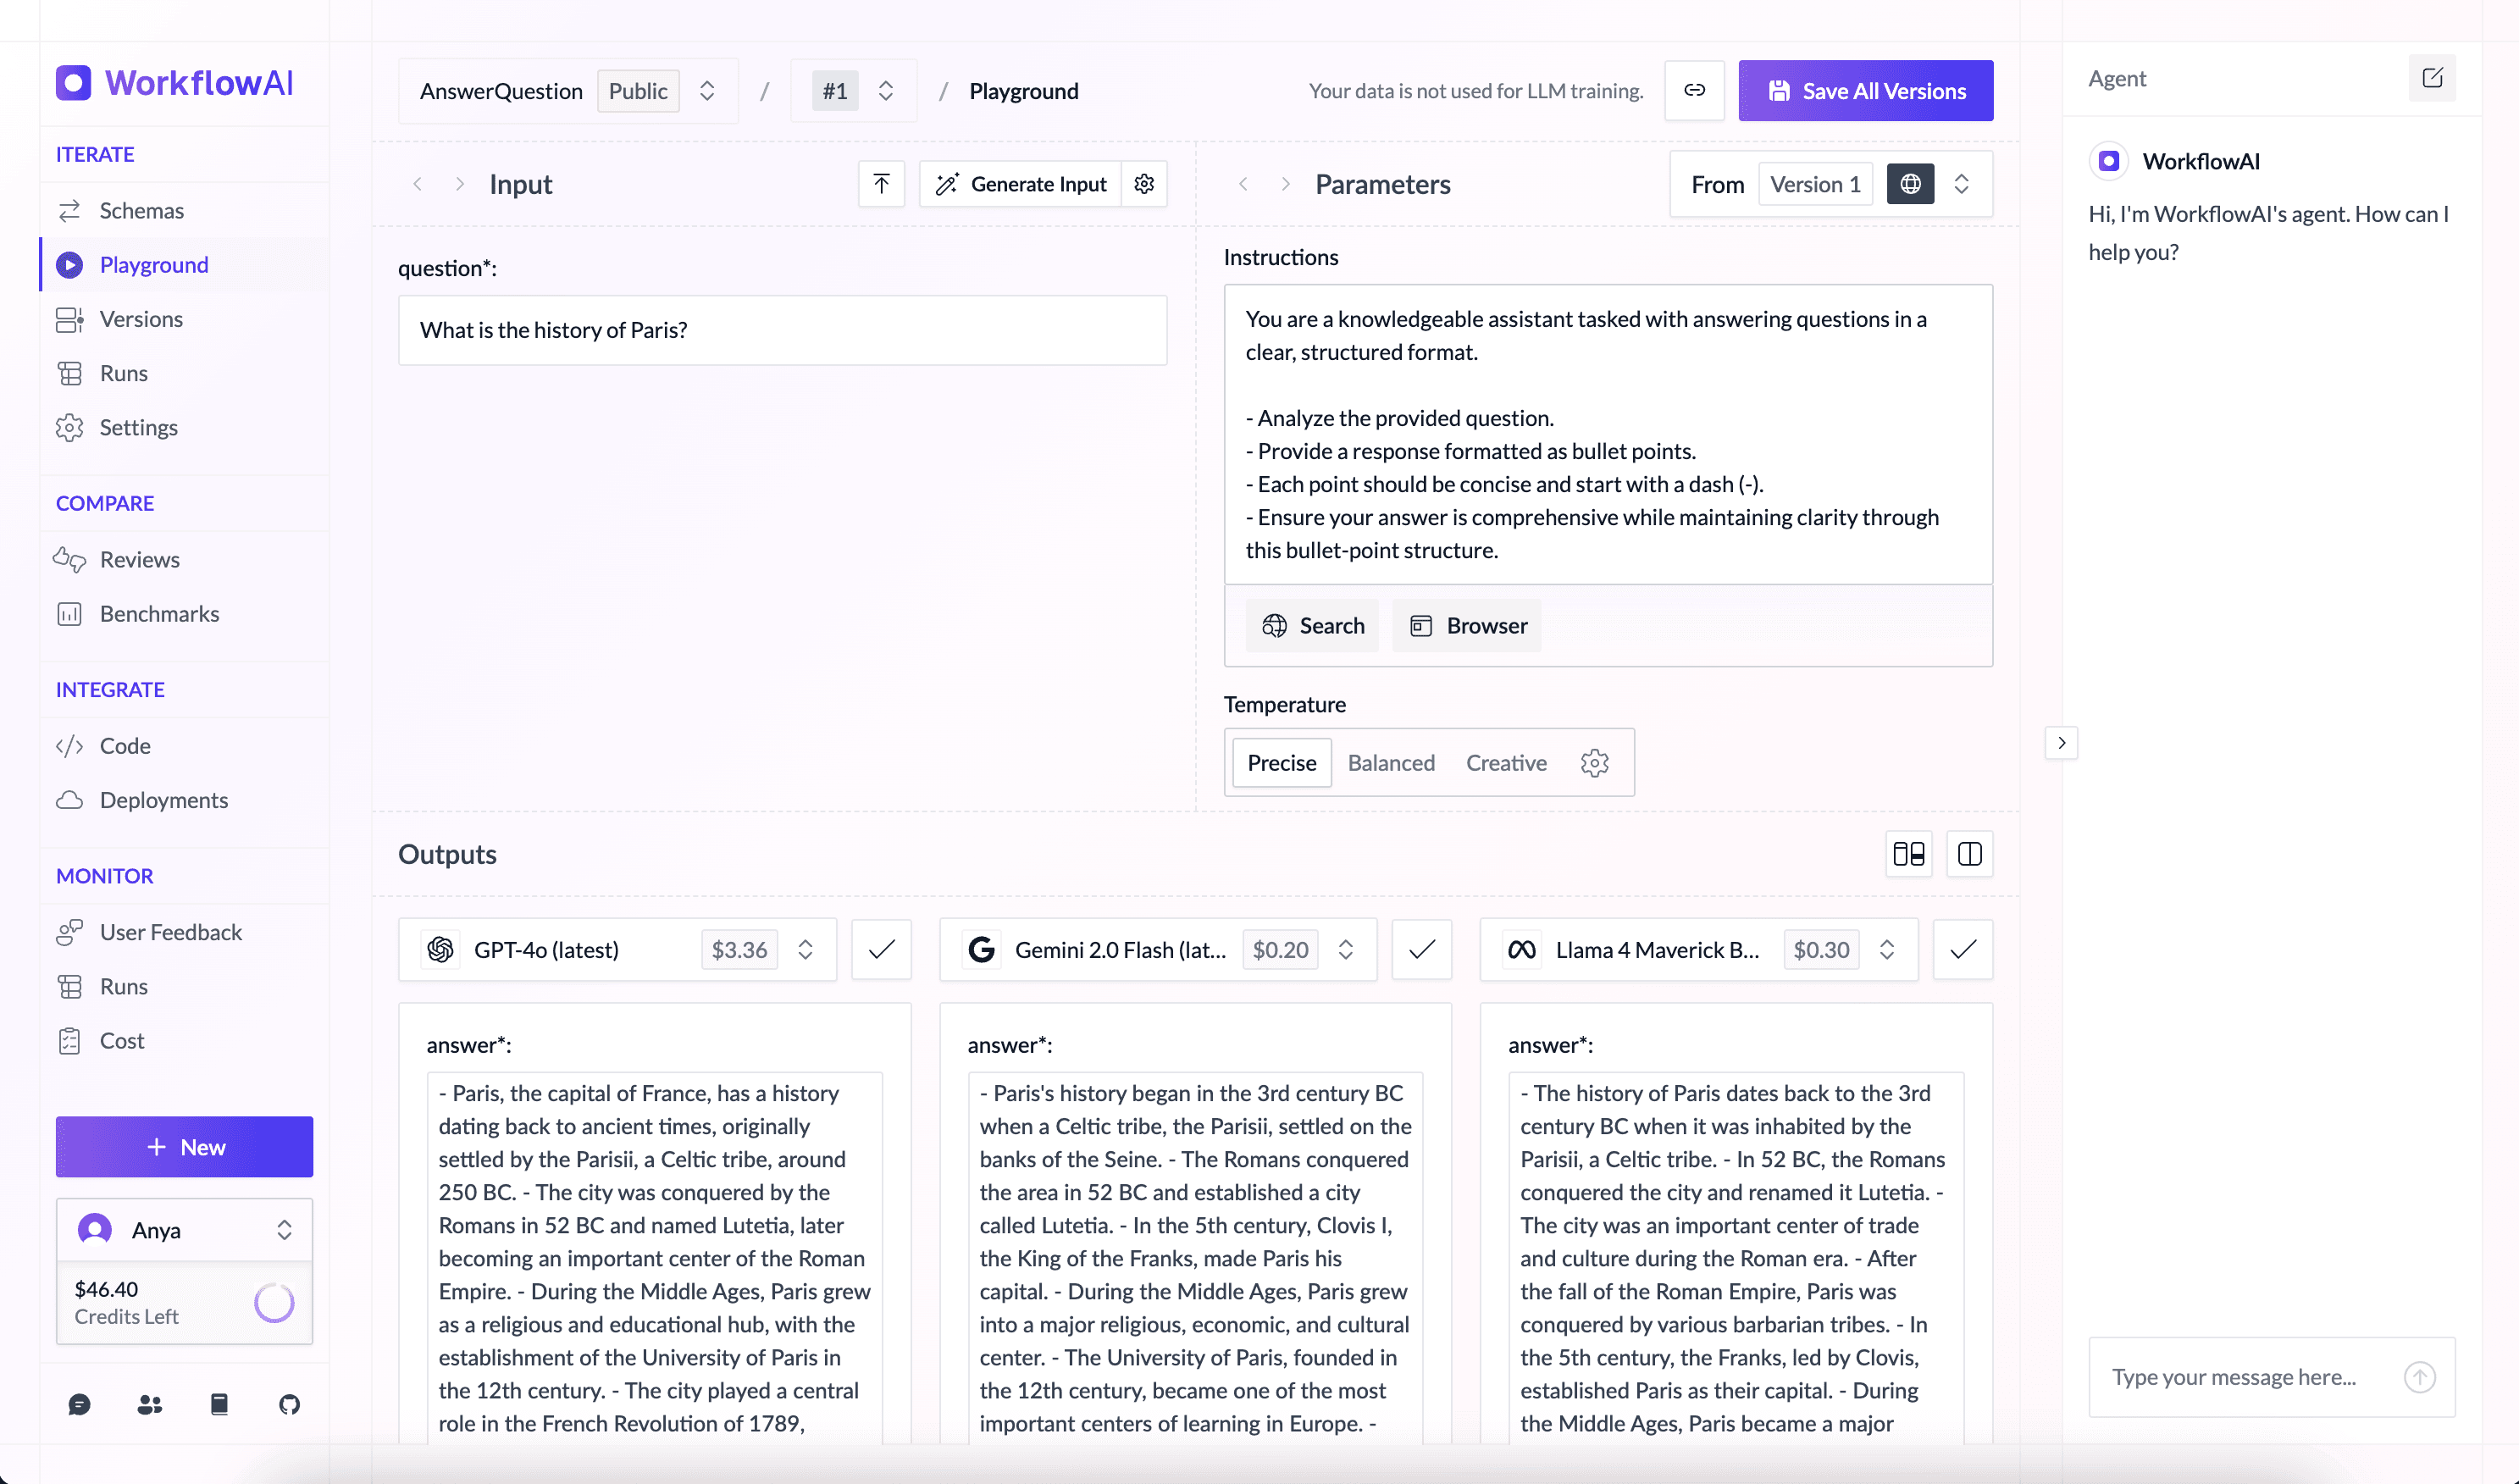Toggle the Search tool in Instructions
This screenshot has height=1484, width=2519.
1312,626
